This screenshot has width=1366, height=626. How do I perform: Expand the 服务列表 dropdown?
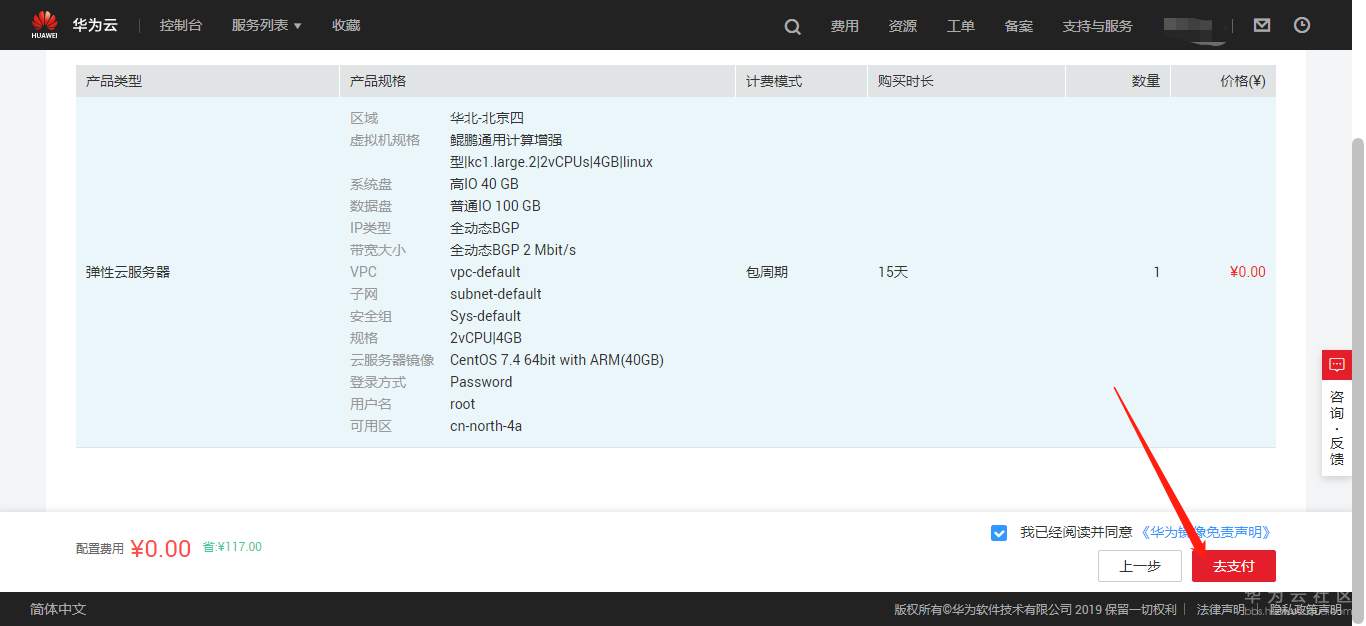click(x=267, y=25)
